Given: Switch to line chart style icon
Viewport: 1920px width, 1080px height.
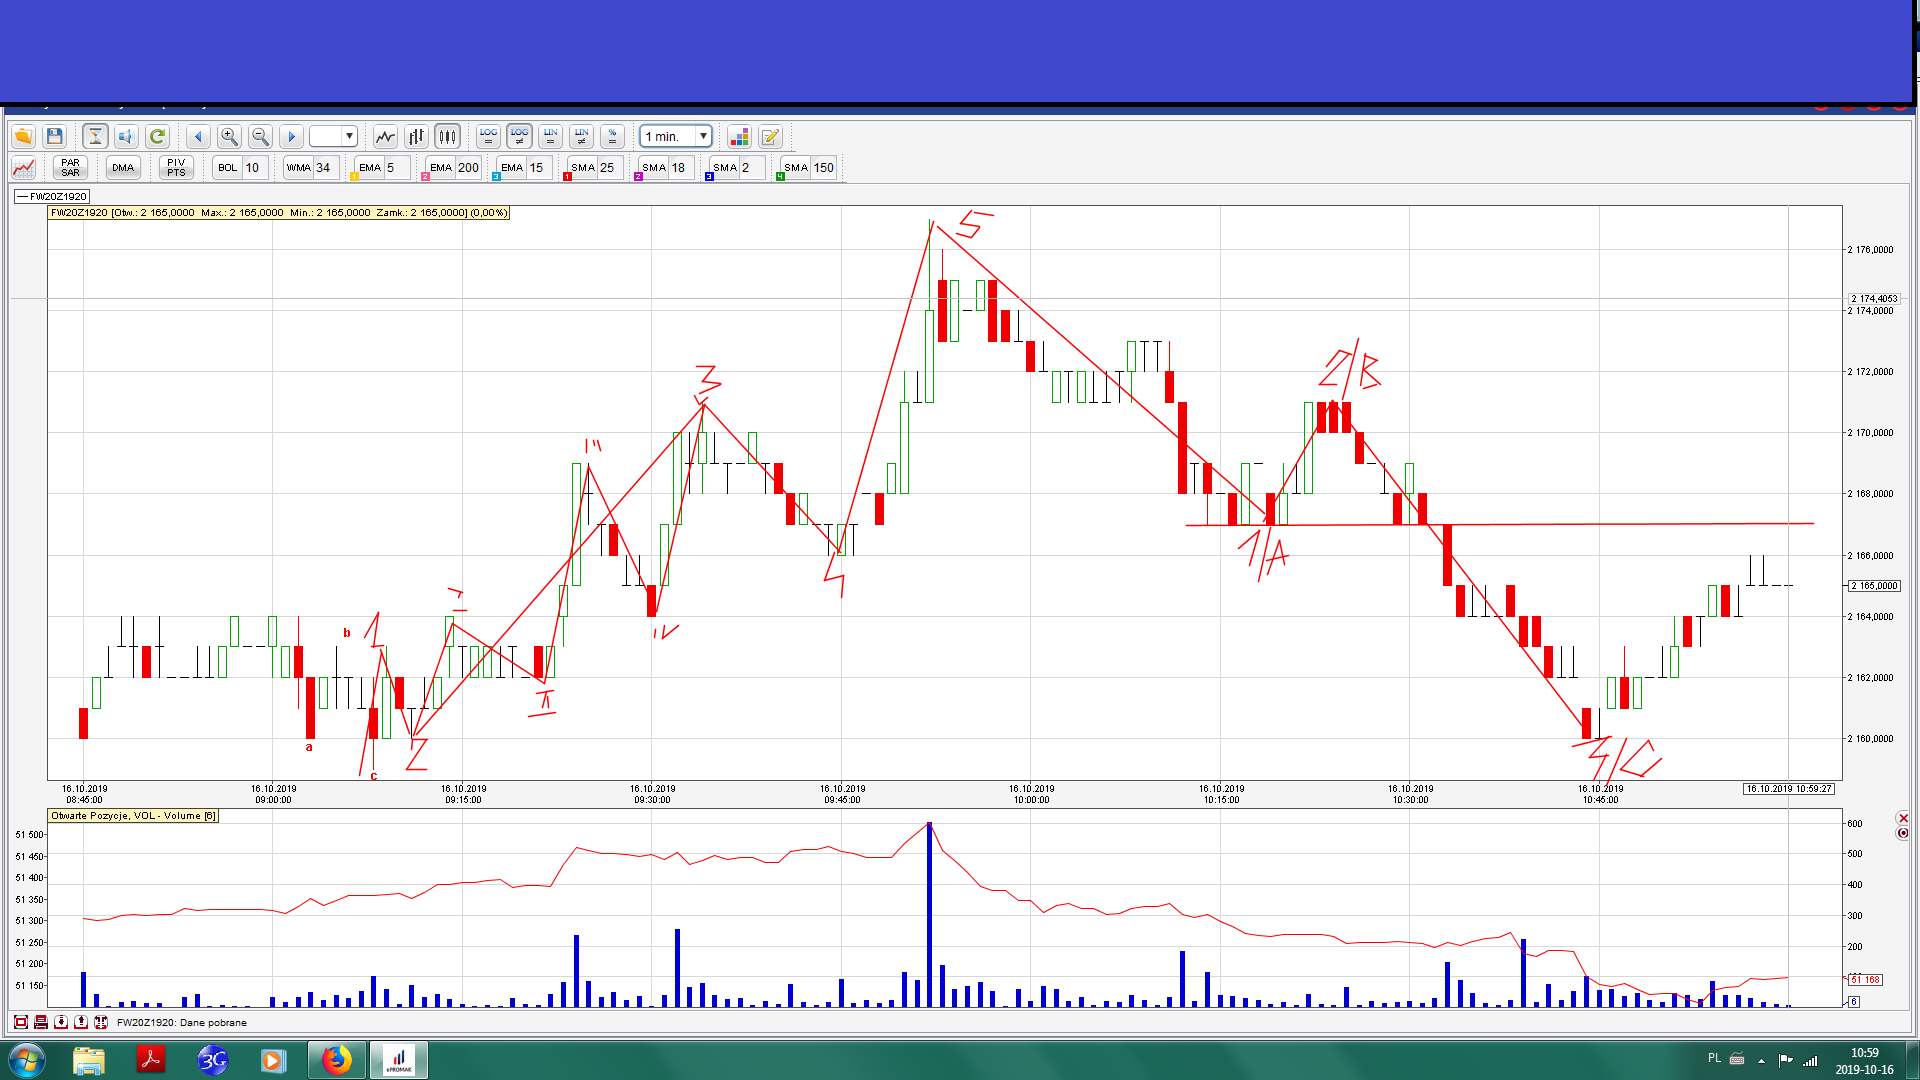Looking at the screenshot, I should point(385,137).
